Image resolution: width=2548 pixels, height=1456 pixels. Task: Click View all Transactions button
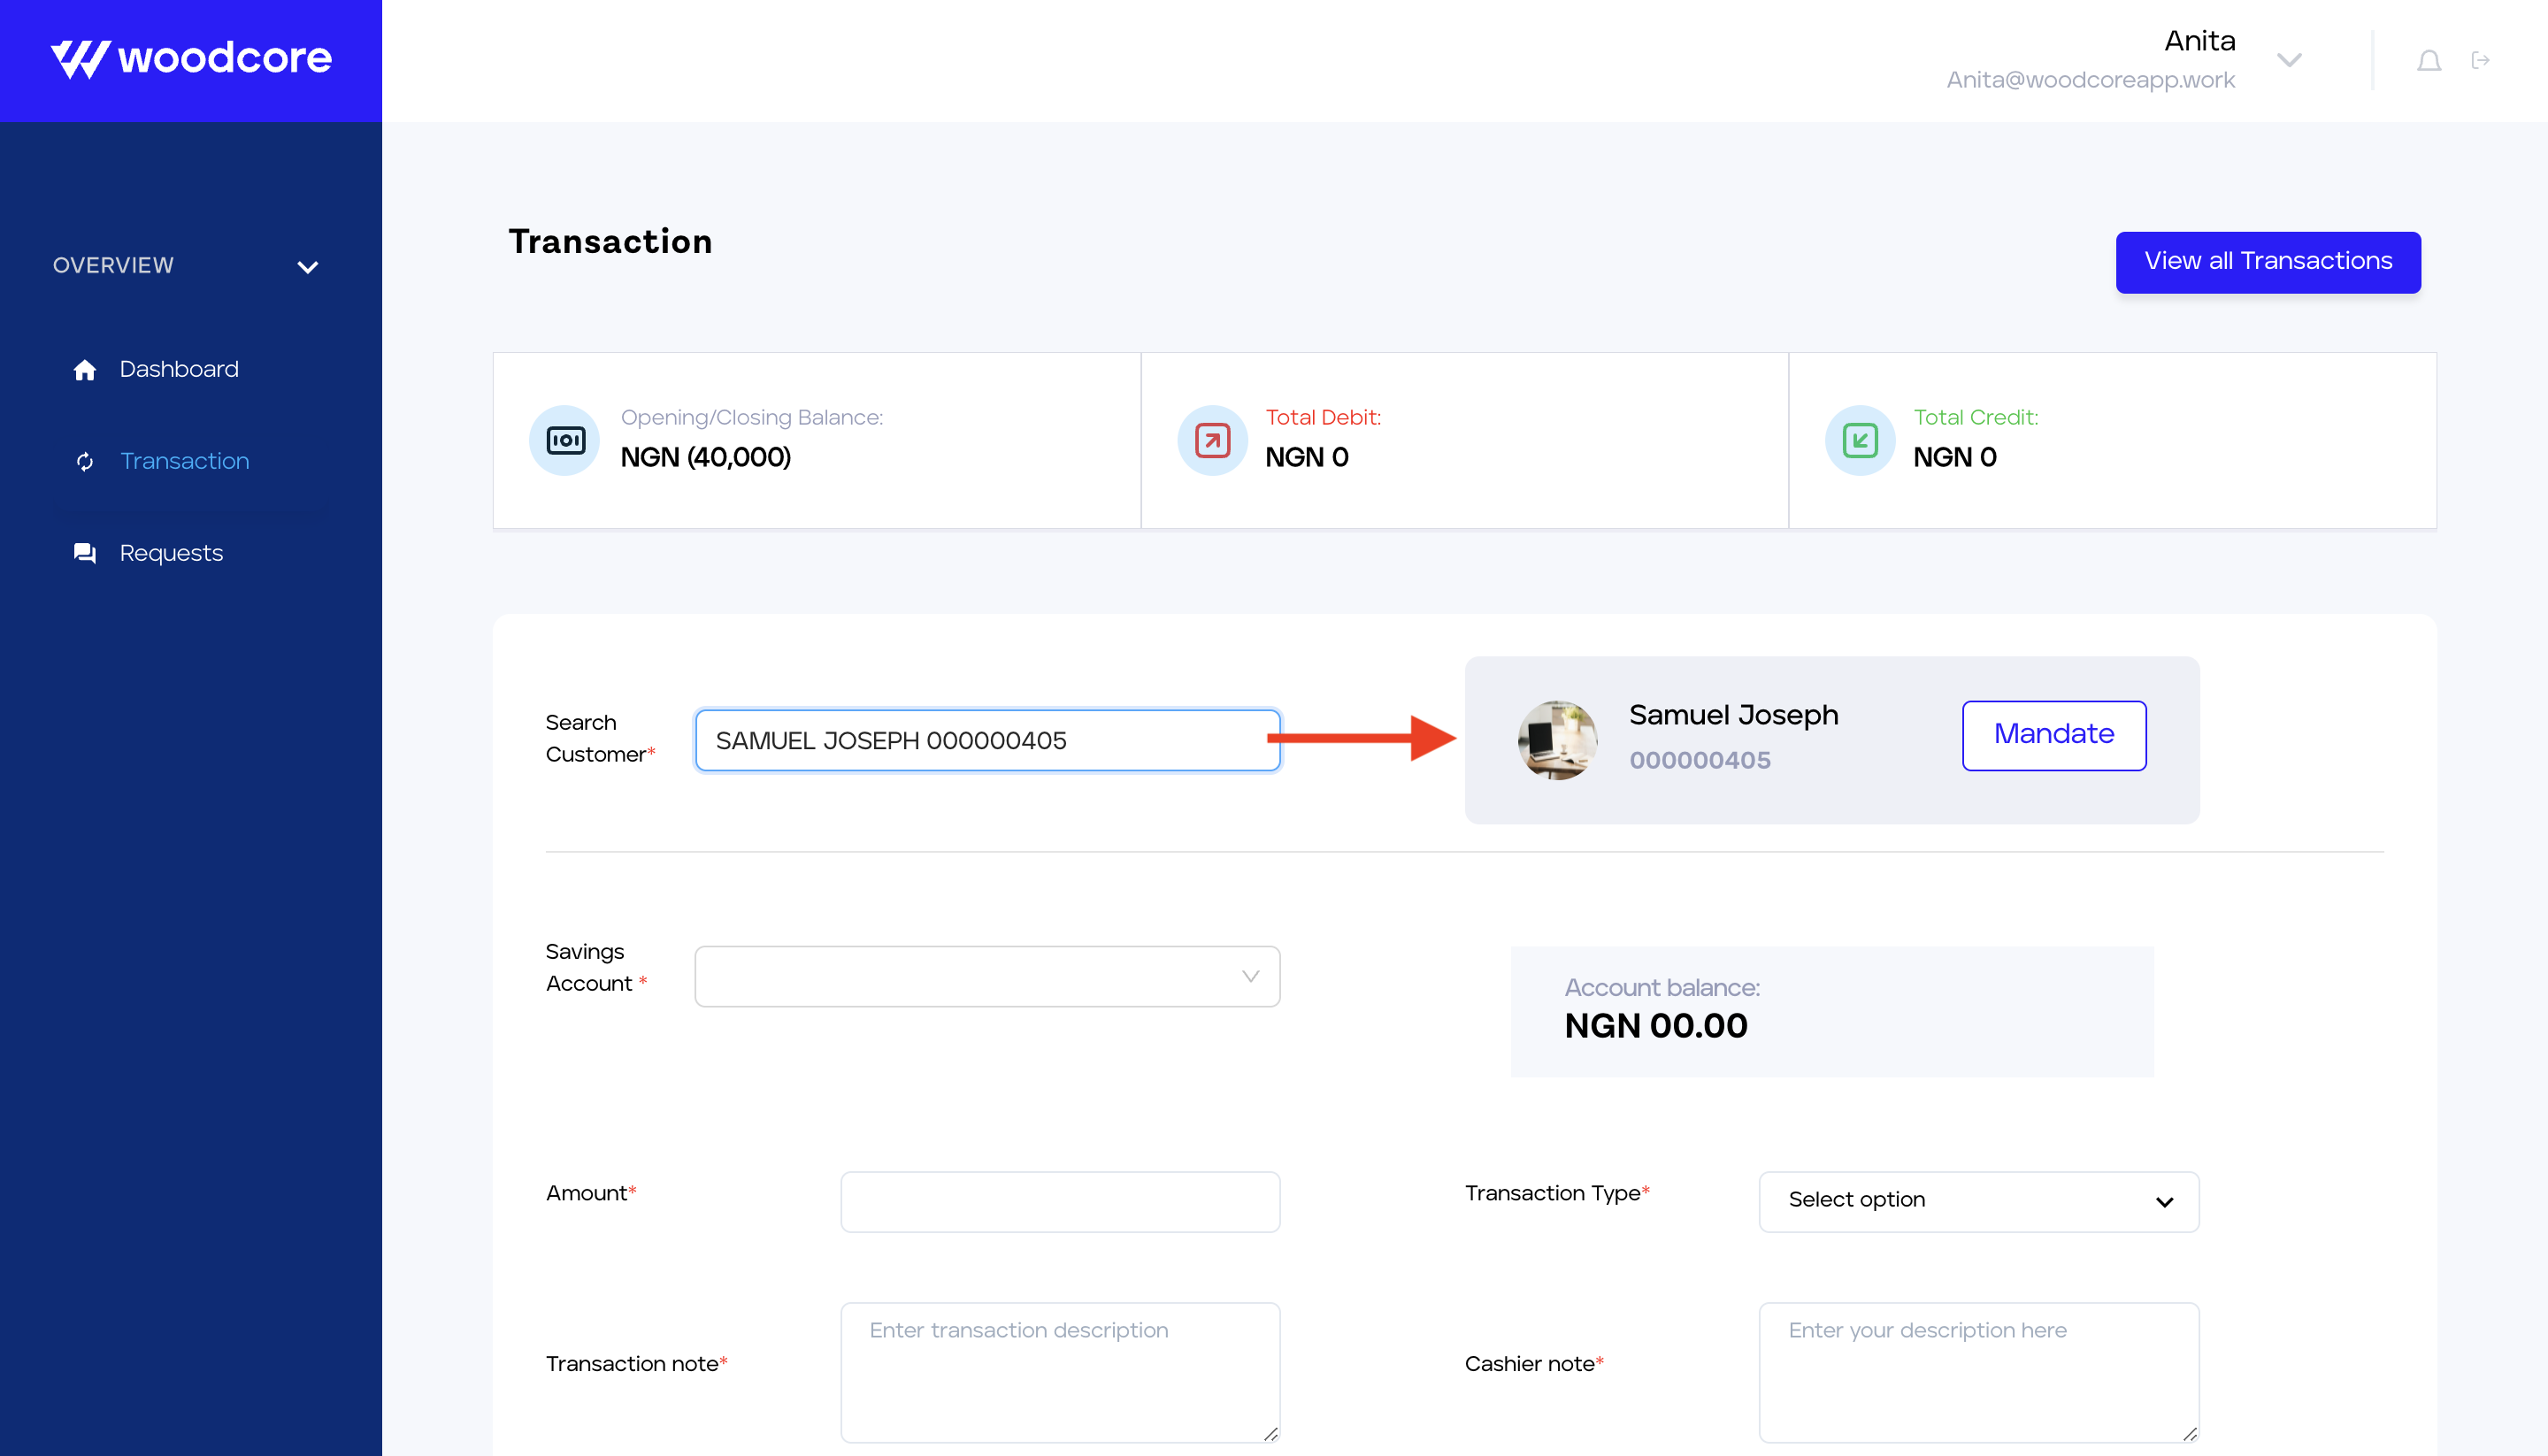coord(2267,262)
